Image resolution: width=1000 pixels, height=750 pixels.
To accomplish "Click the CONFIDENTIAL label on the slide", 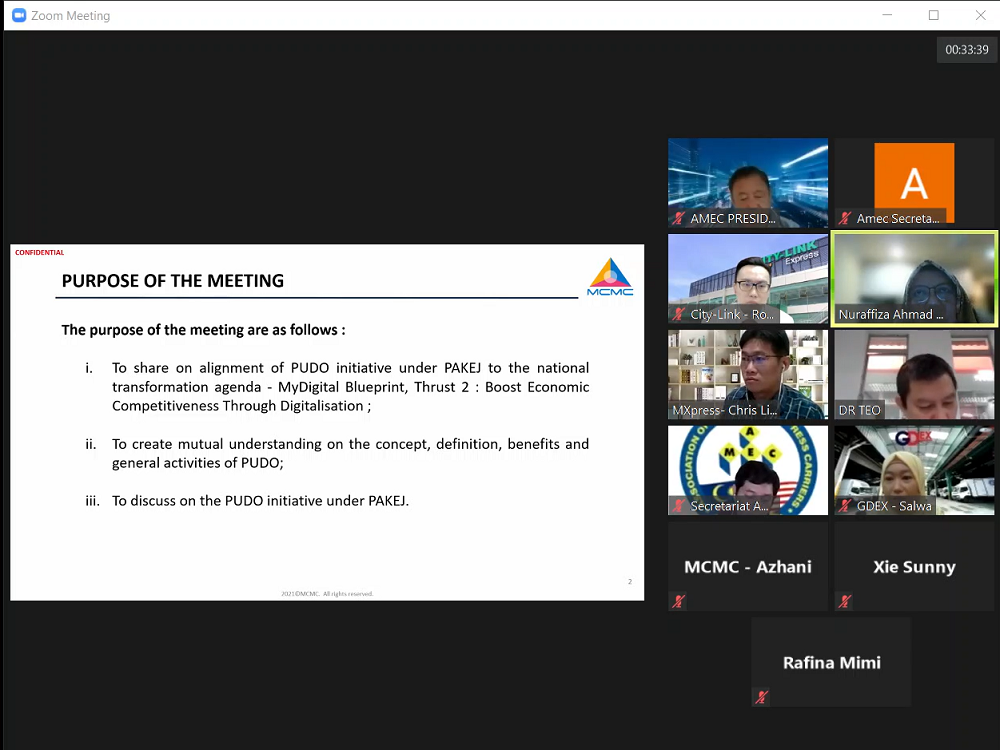I will (40, 253).
